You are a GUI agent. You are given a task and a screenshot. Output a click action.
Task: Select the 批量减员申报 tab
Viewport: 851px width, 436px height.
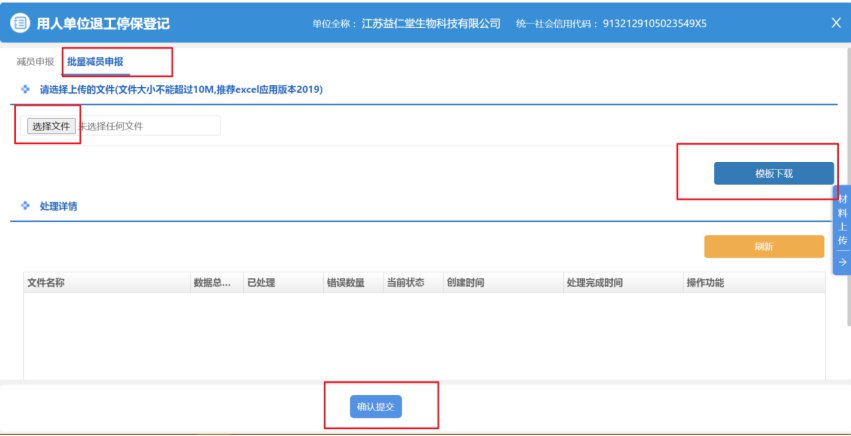(x=95, y=62)
